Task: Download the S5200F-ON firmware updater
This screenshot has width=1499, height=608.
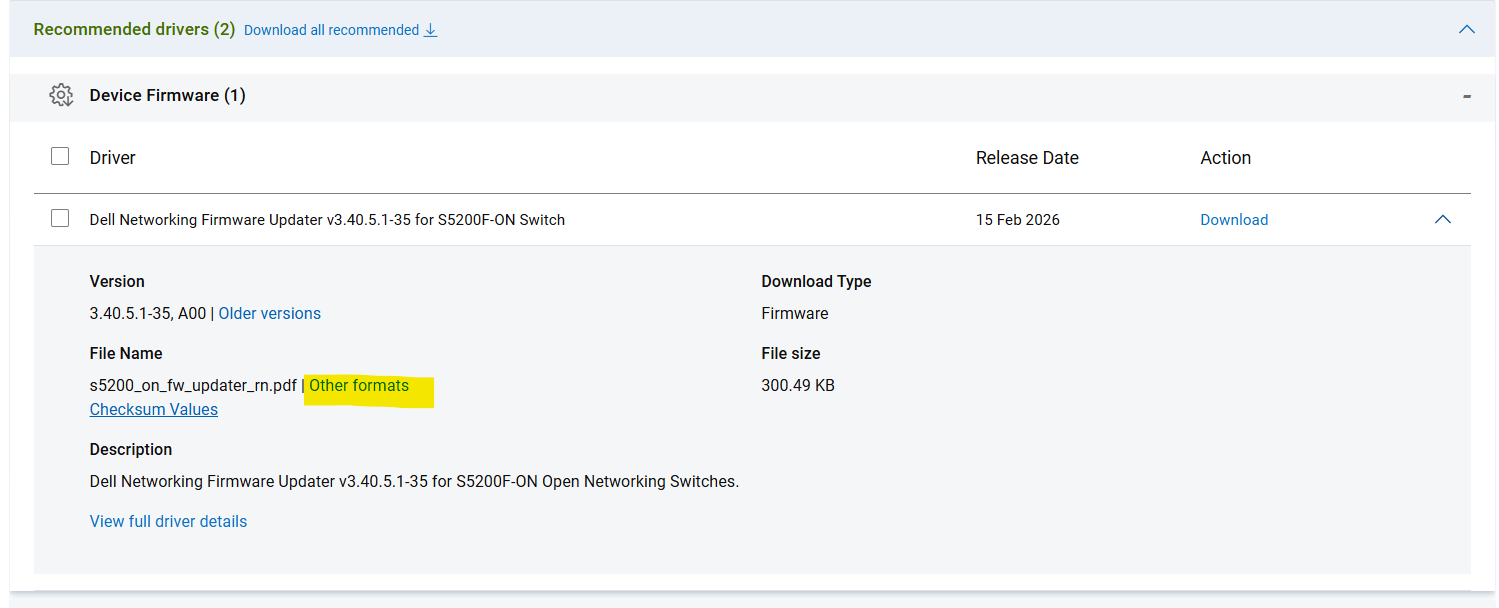Action: click(x=1234, y=220)
